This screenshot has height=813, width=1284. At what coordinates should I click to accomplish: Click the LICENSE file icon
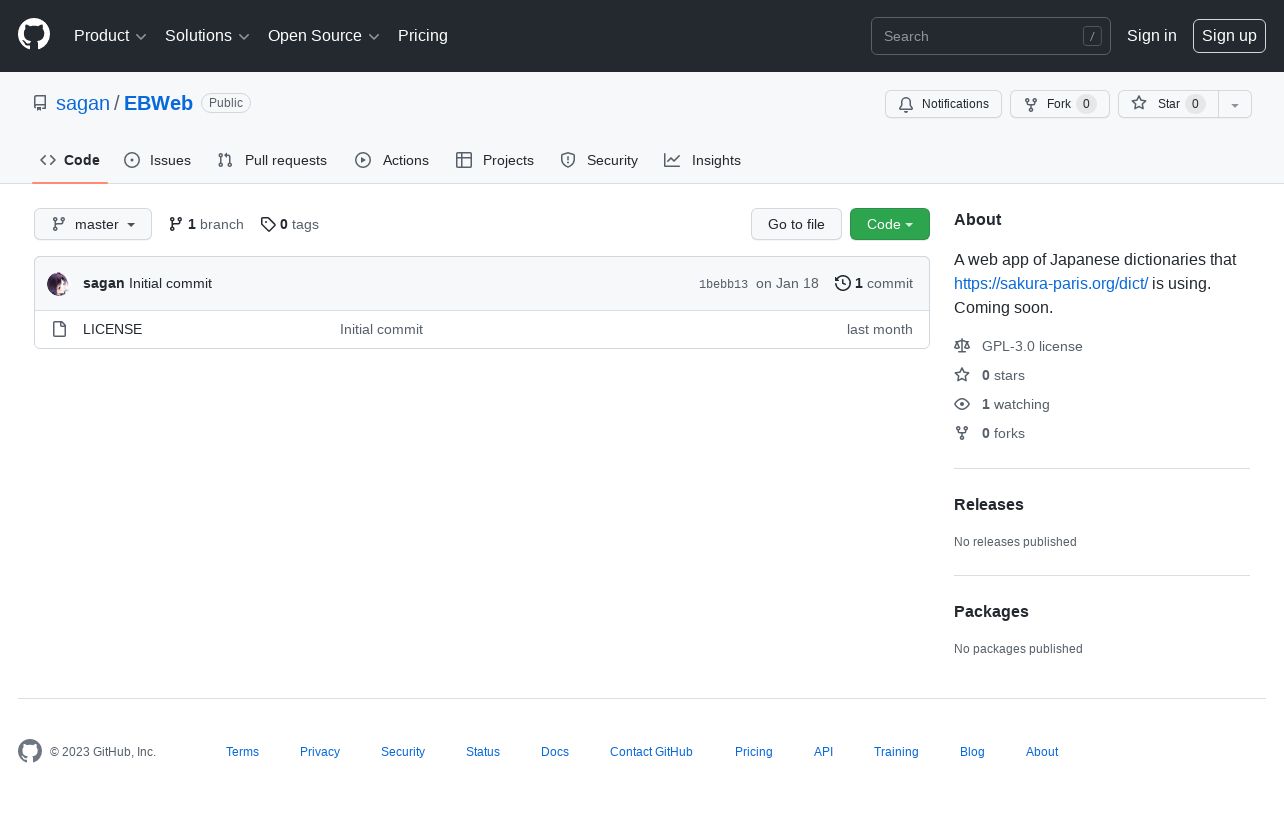coord(59,329)
